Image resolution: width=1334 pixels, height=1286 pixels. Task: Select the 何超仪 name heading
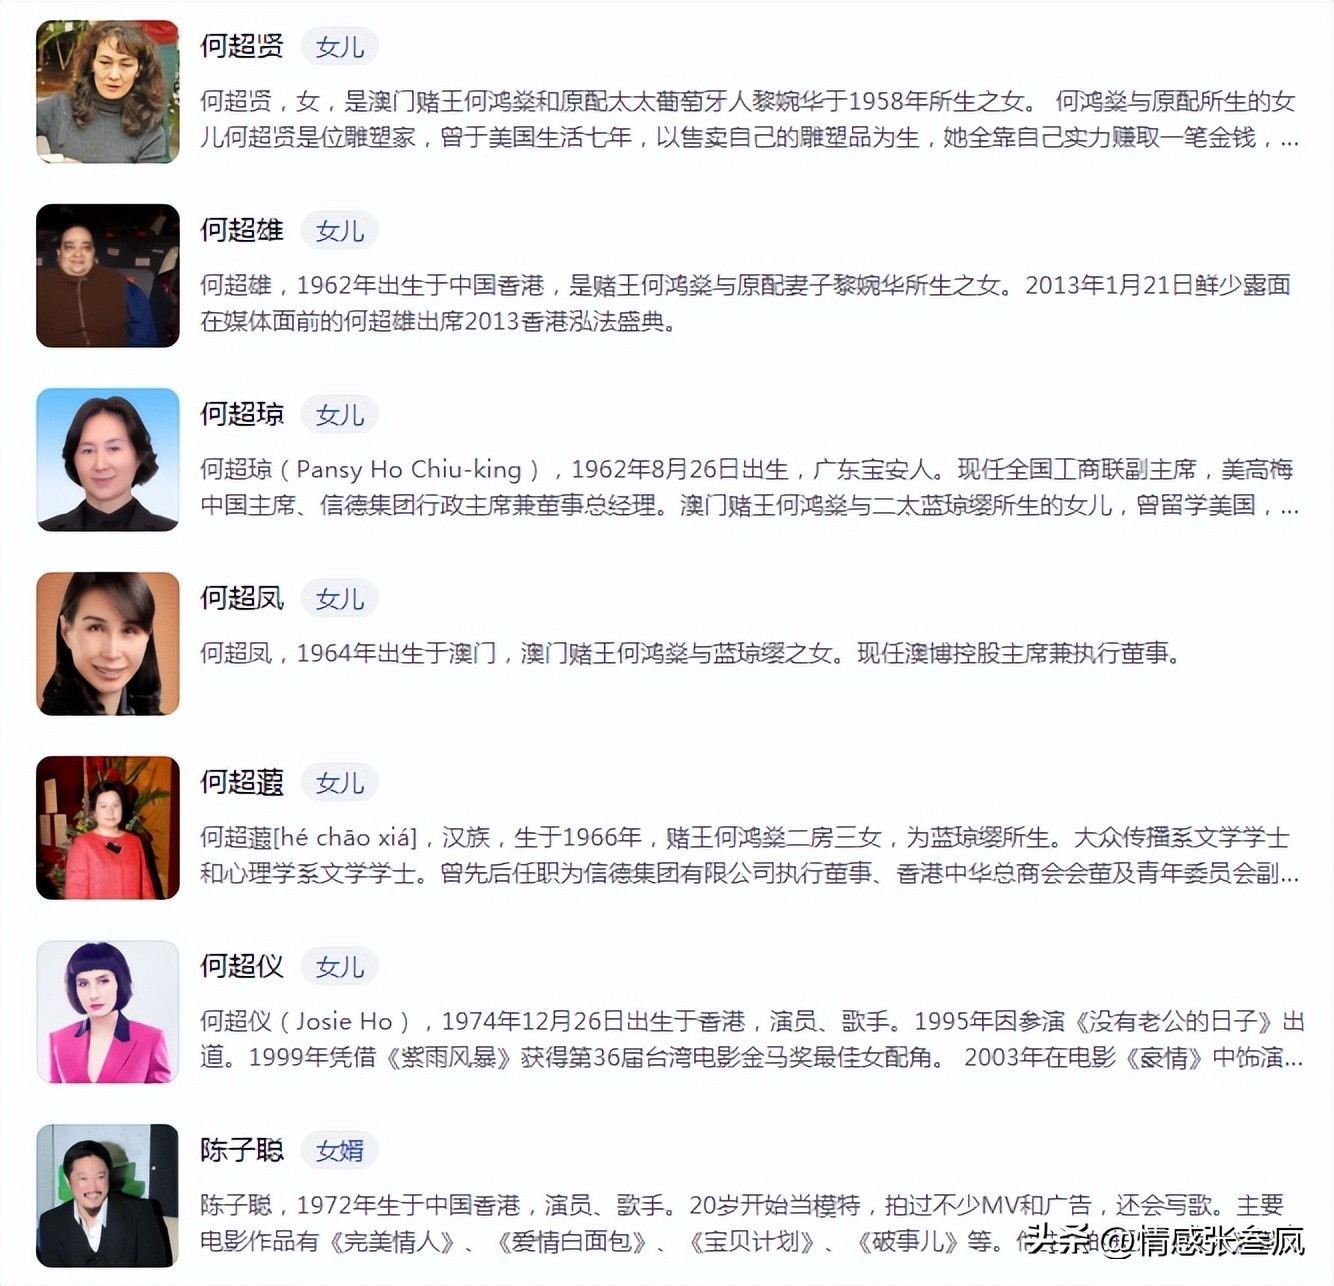[x=242, y=966]
